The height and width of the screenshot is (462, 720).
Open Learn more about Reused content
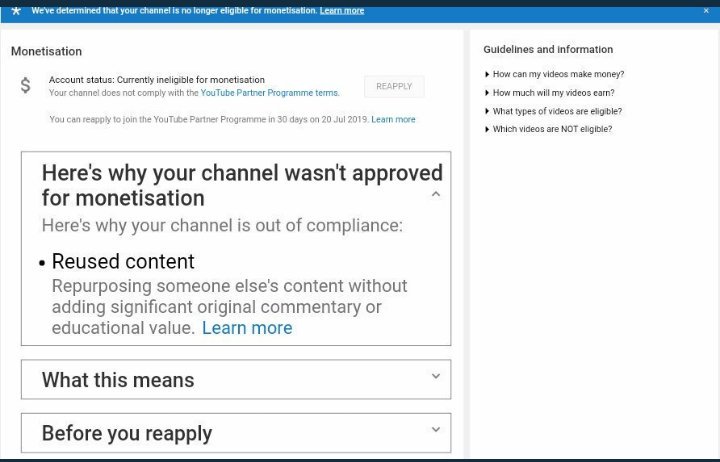tap(247, 328)
